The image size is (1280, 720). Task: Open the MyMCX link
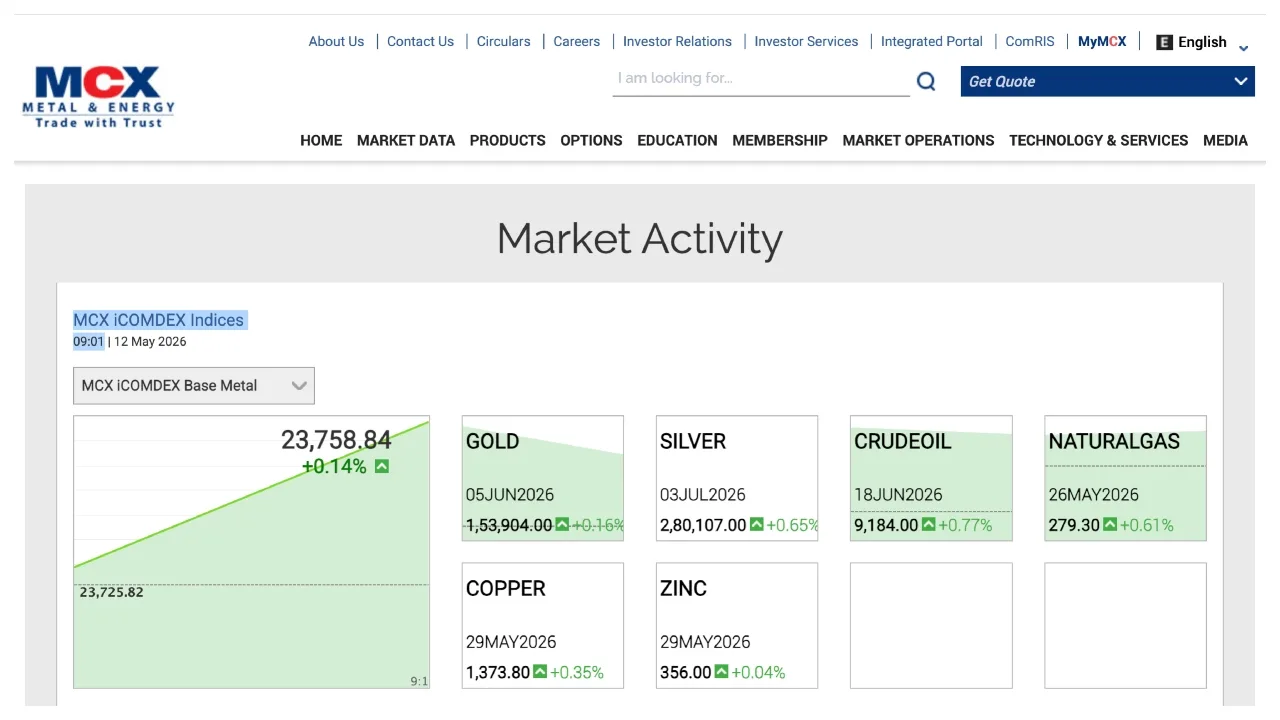(1102, 42)
